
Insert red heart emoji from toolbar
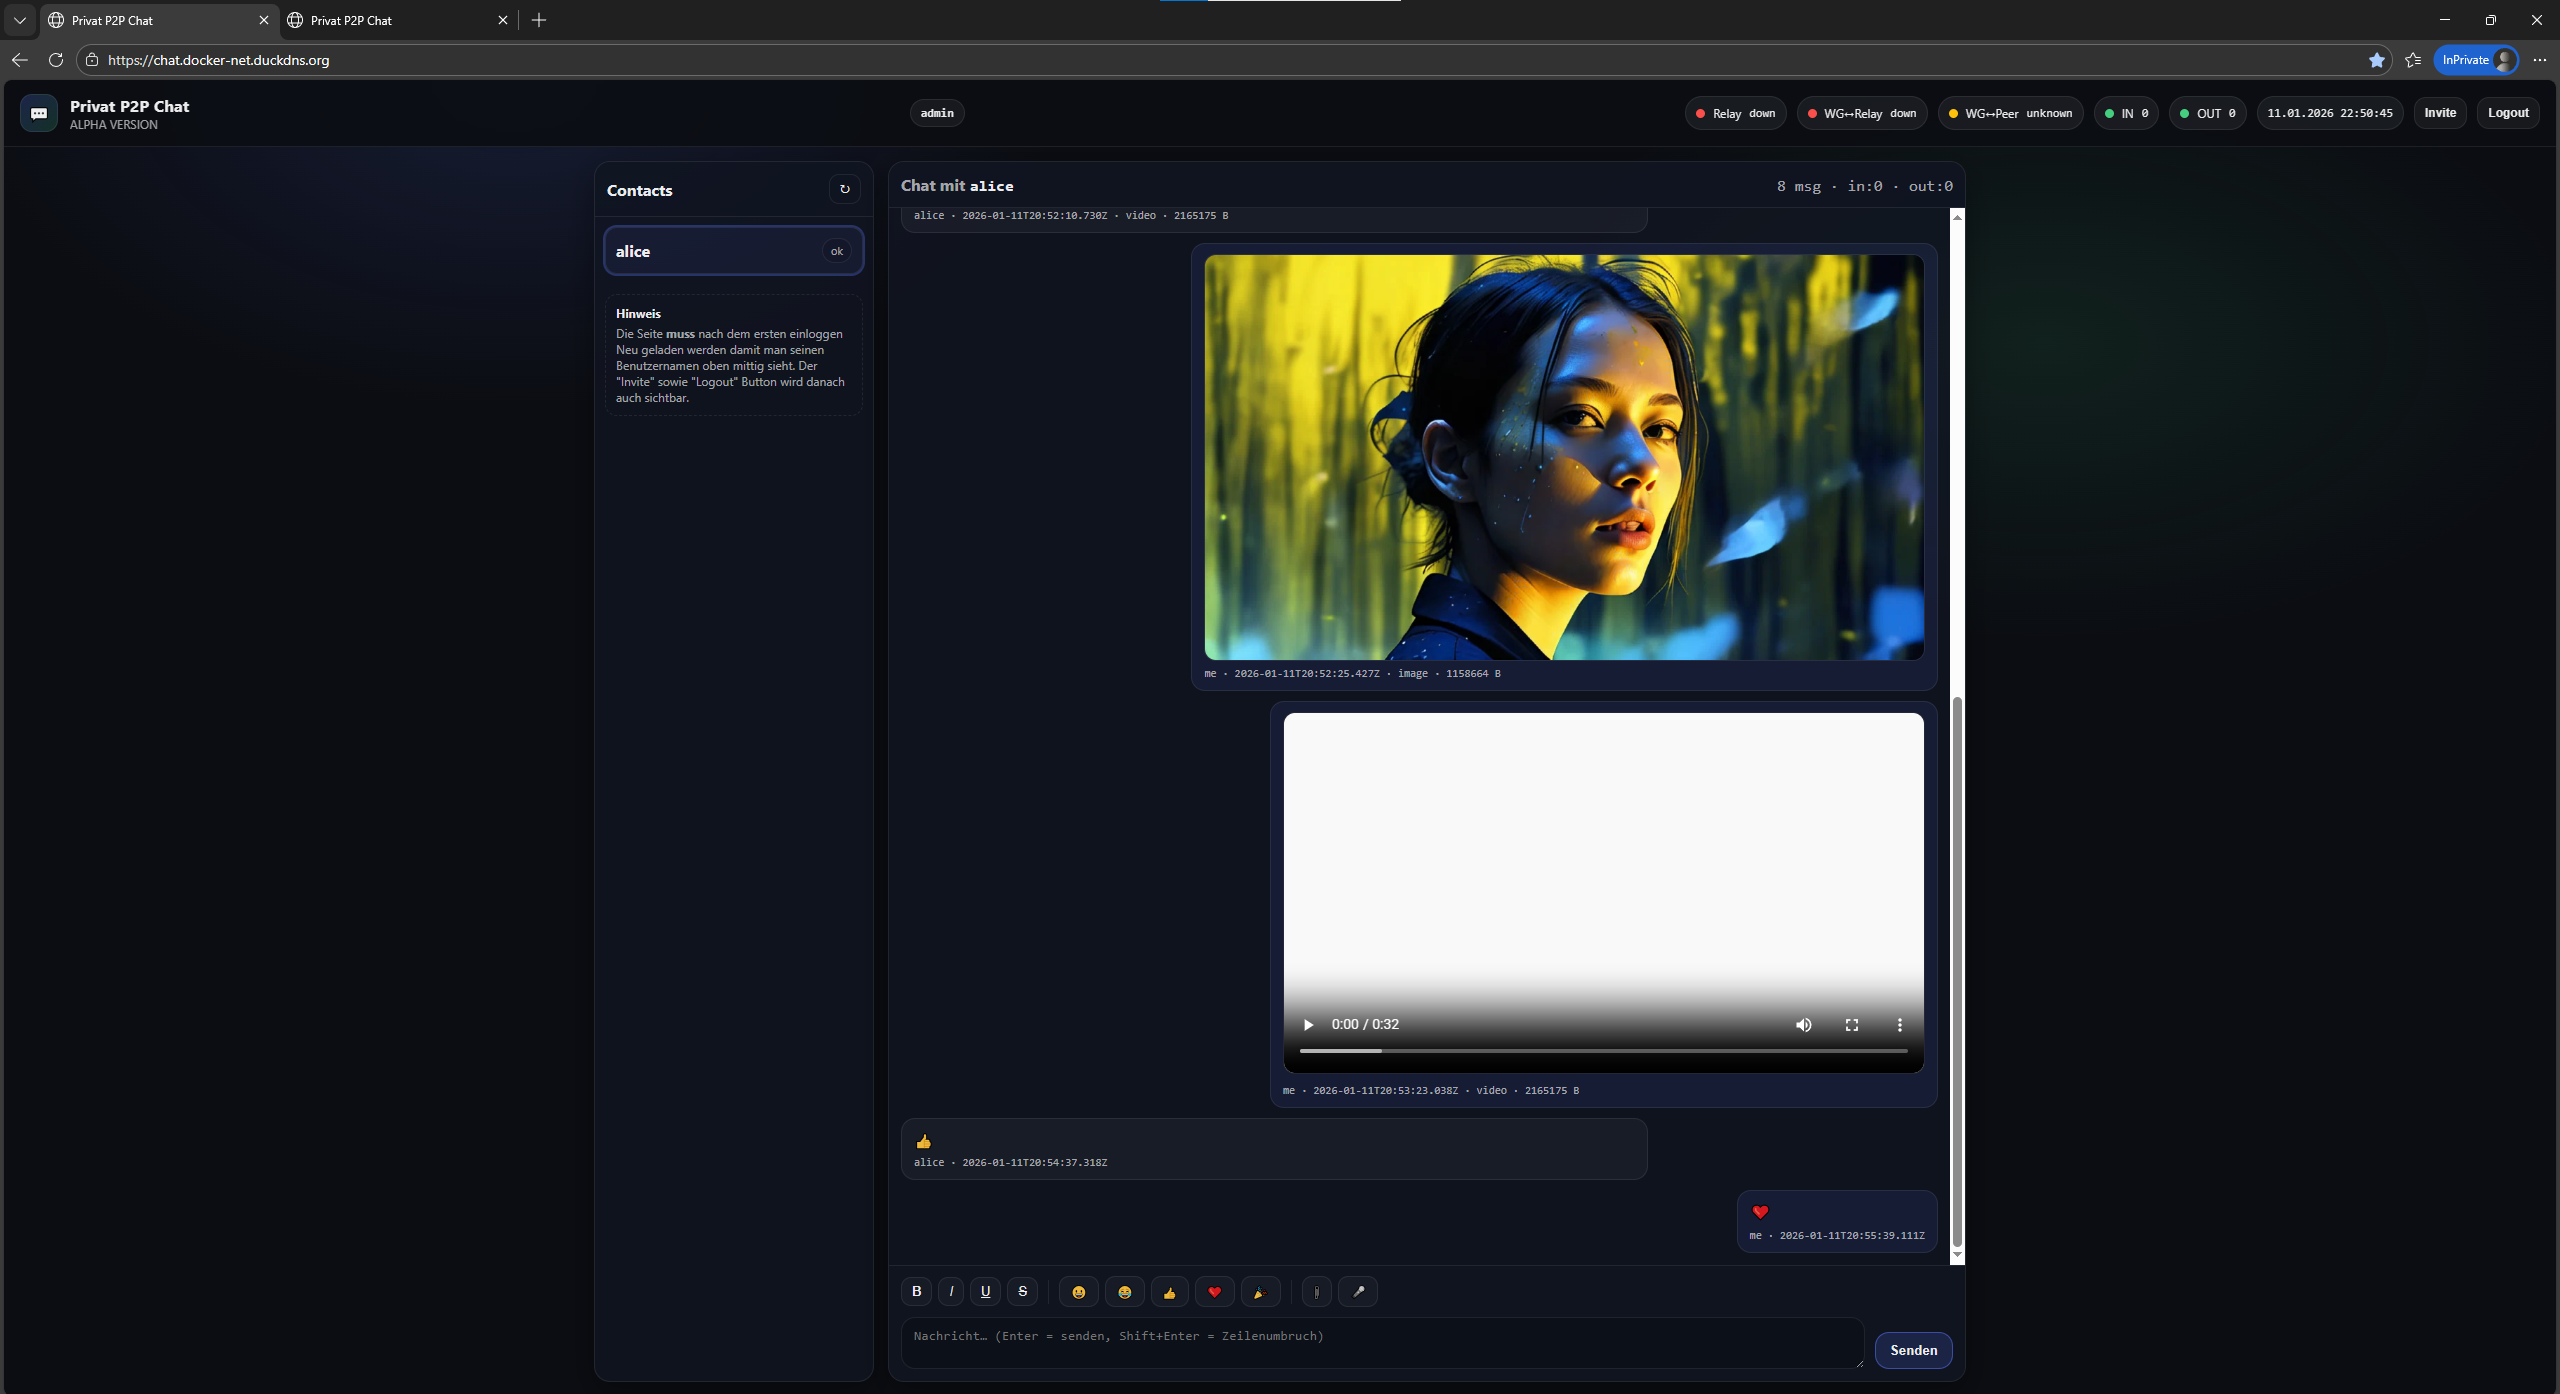[1214, 1292]
